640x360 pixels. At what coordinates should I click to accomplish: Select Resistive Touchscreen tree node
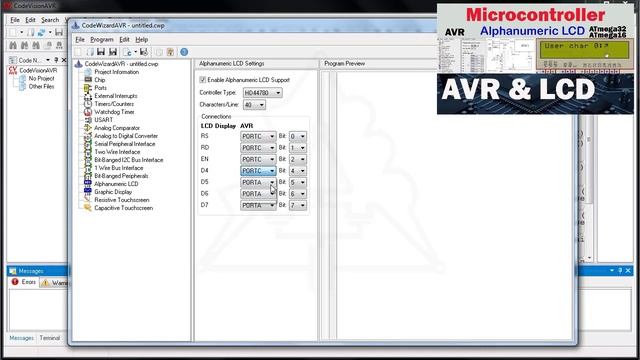(122, 200)
